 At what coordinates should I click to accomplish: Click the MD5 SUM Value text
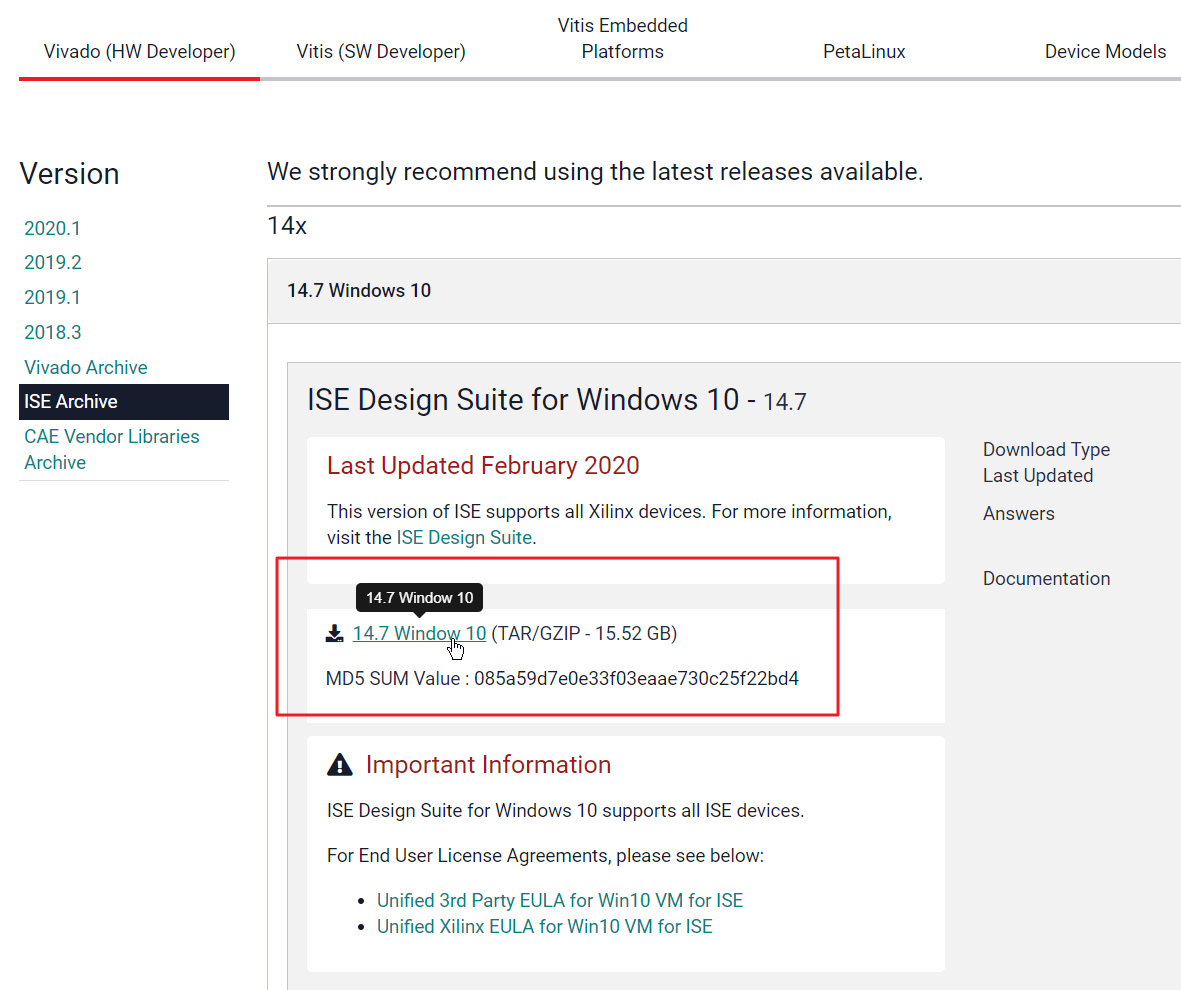pyautogui.click(x=562, y=678)
